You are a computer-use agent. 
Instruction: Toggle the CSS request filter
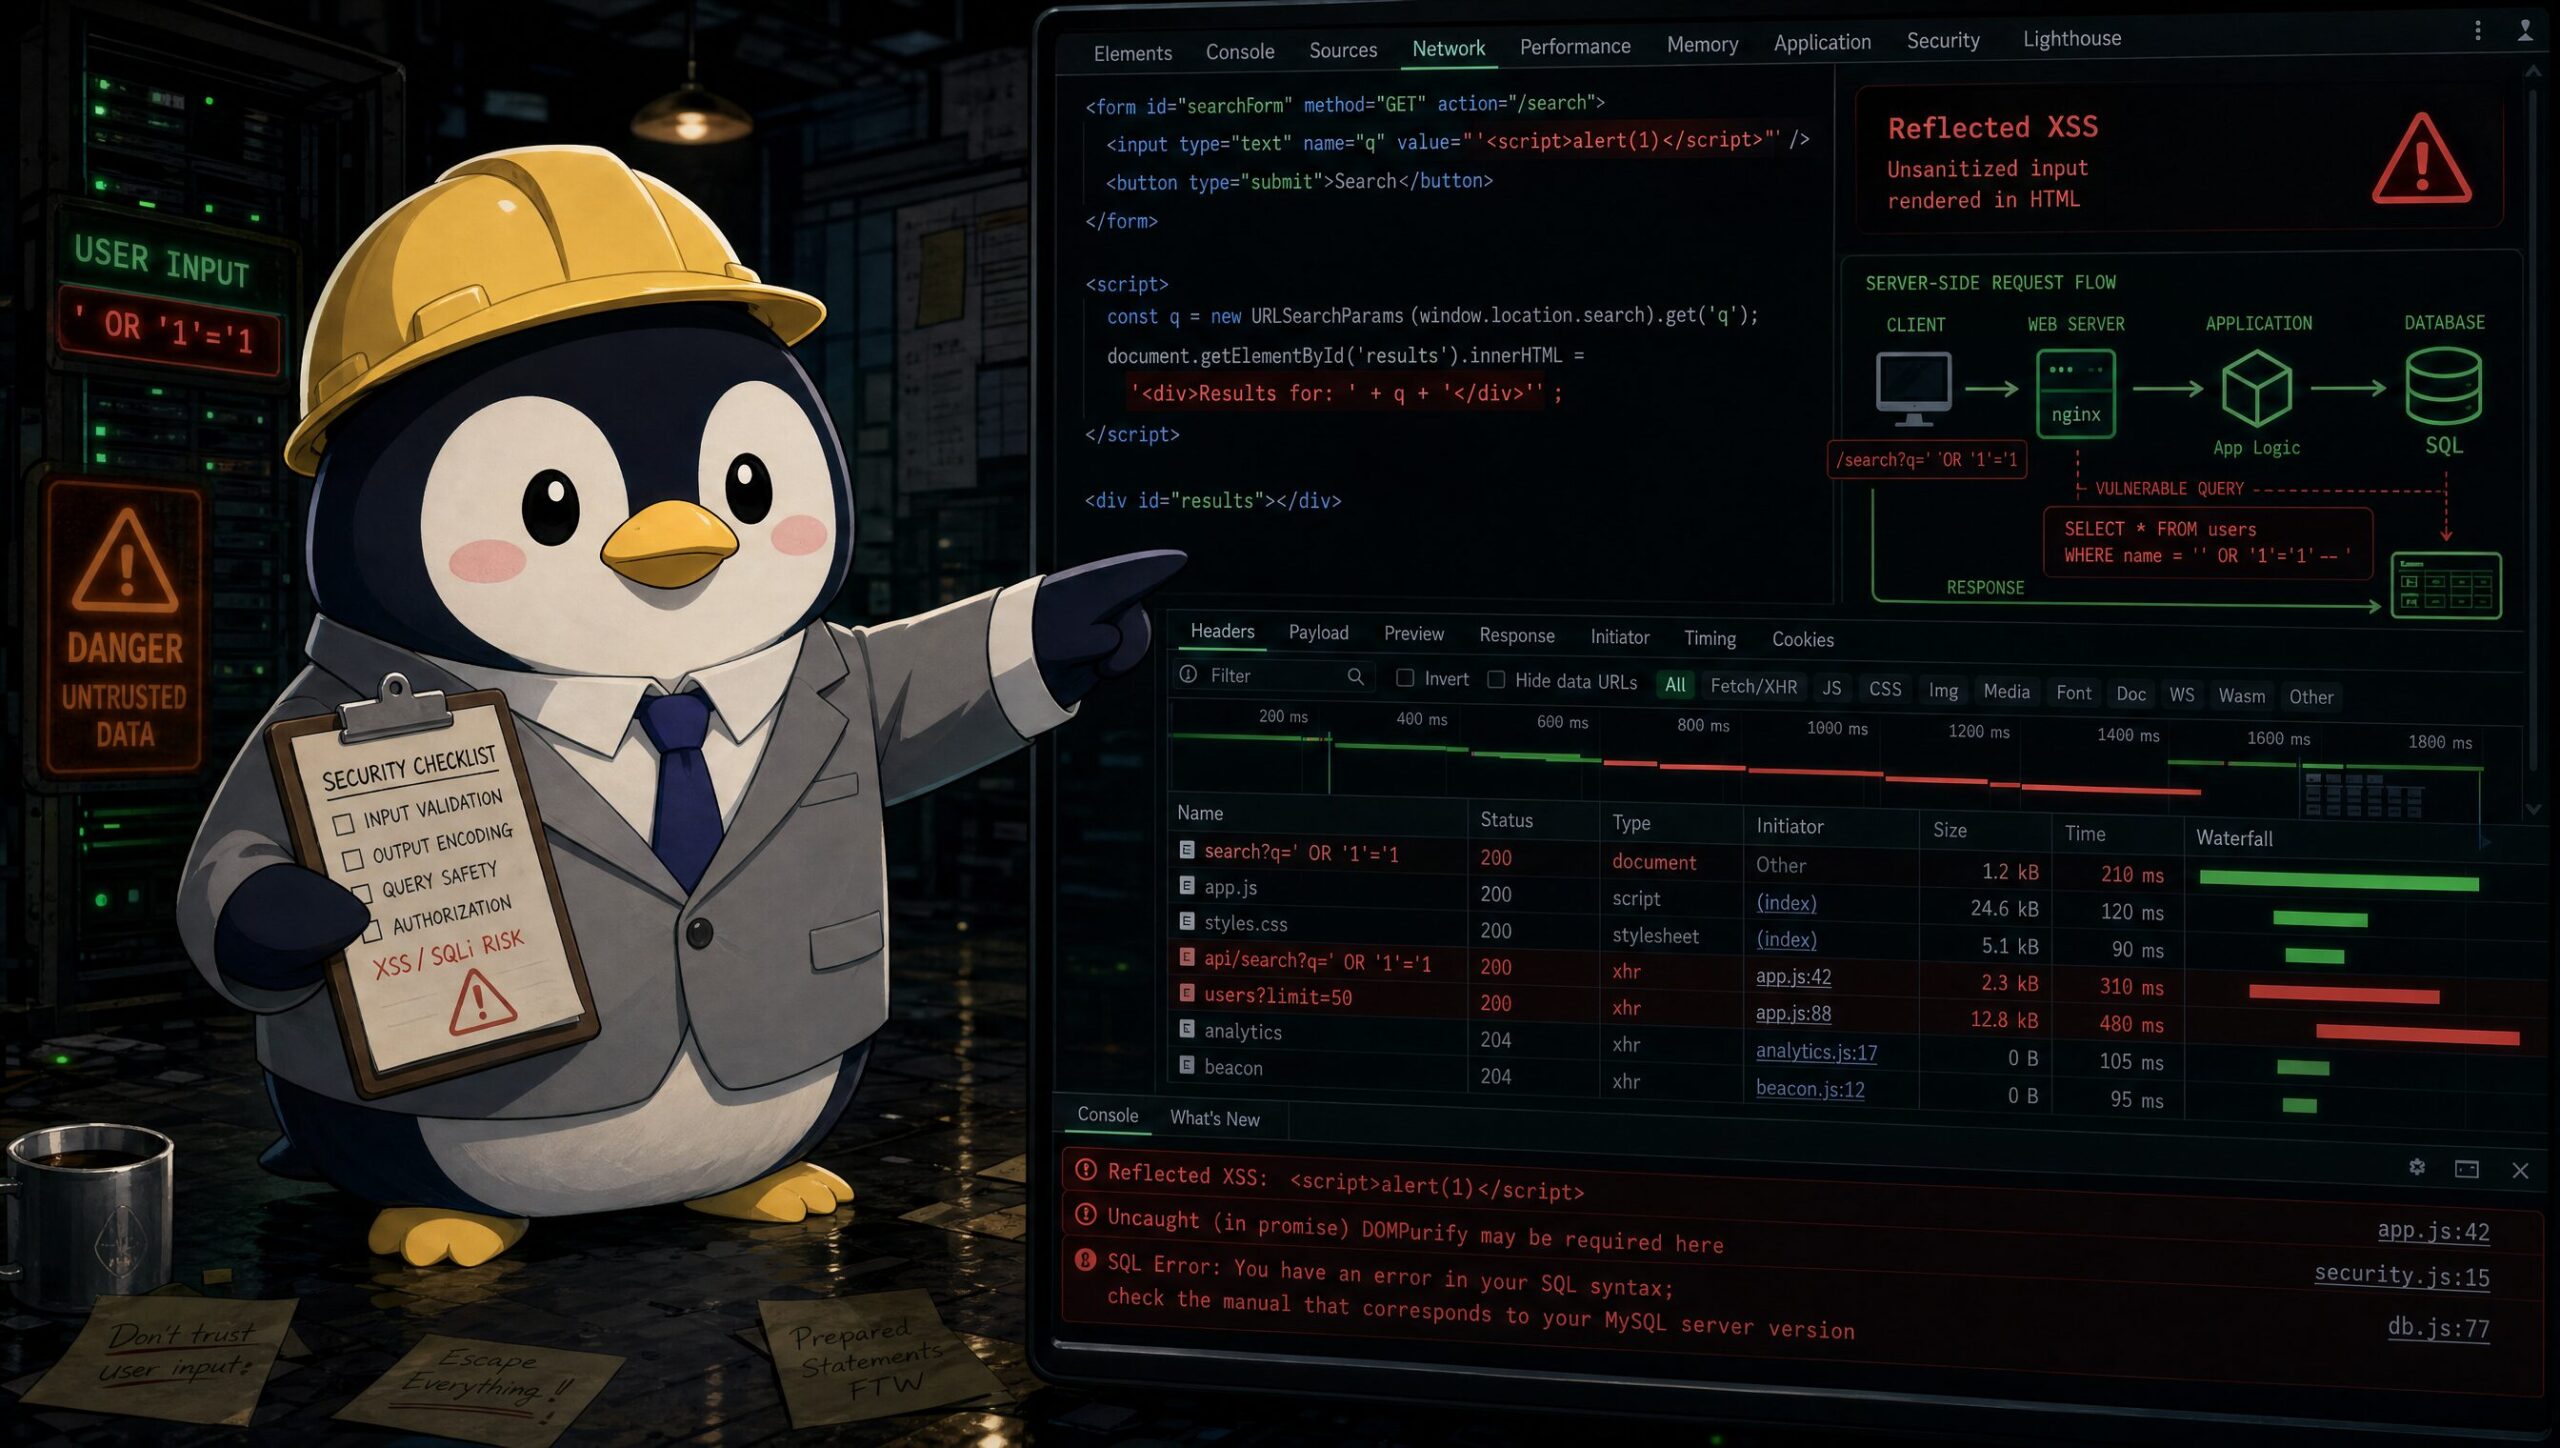tap(1885, 689)
